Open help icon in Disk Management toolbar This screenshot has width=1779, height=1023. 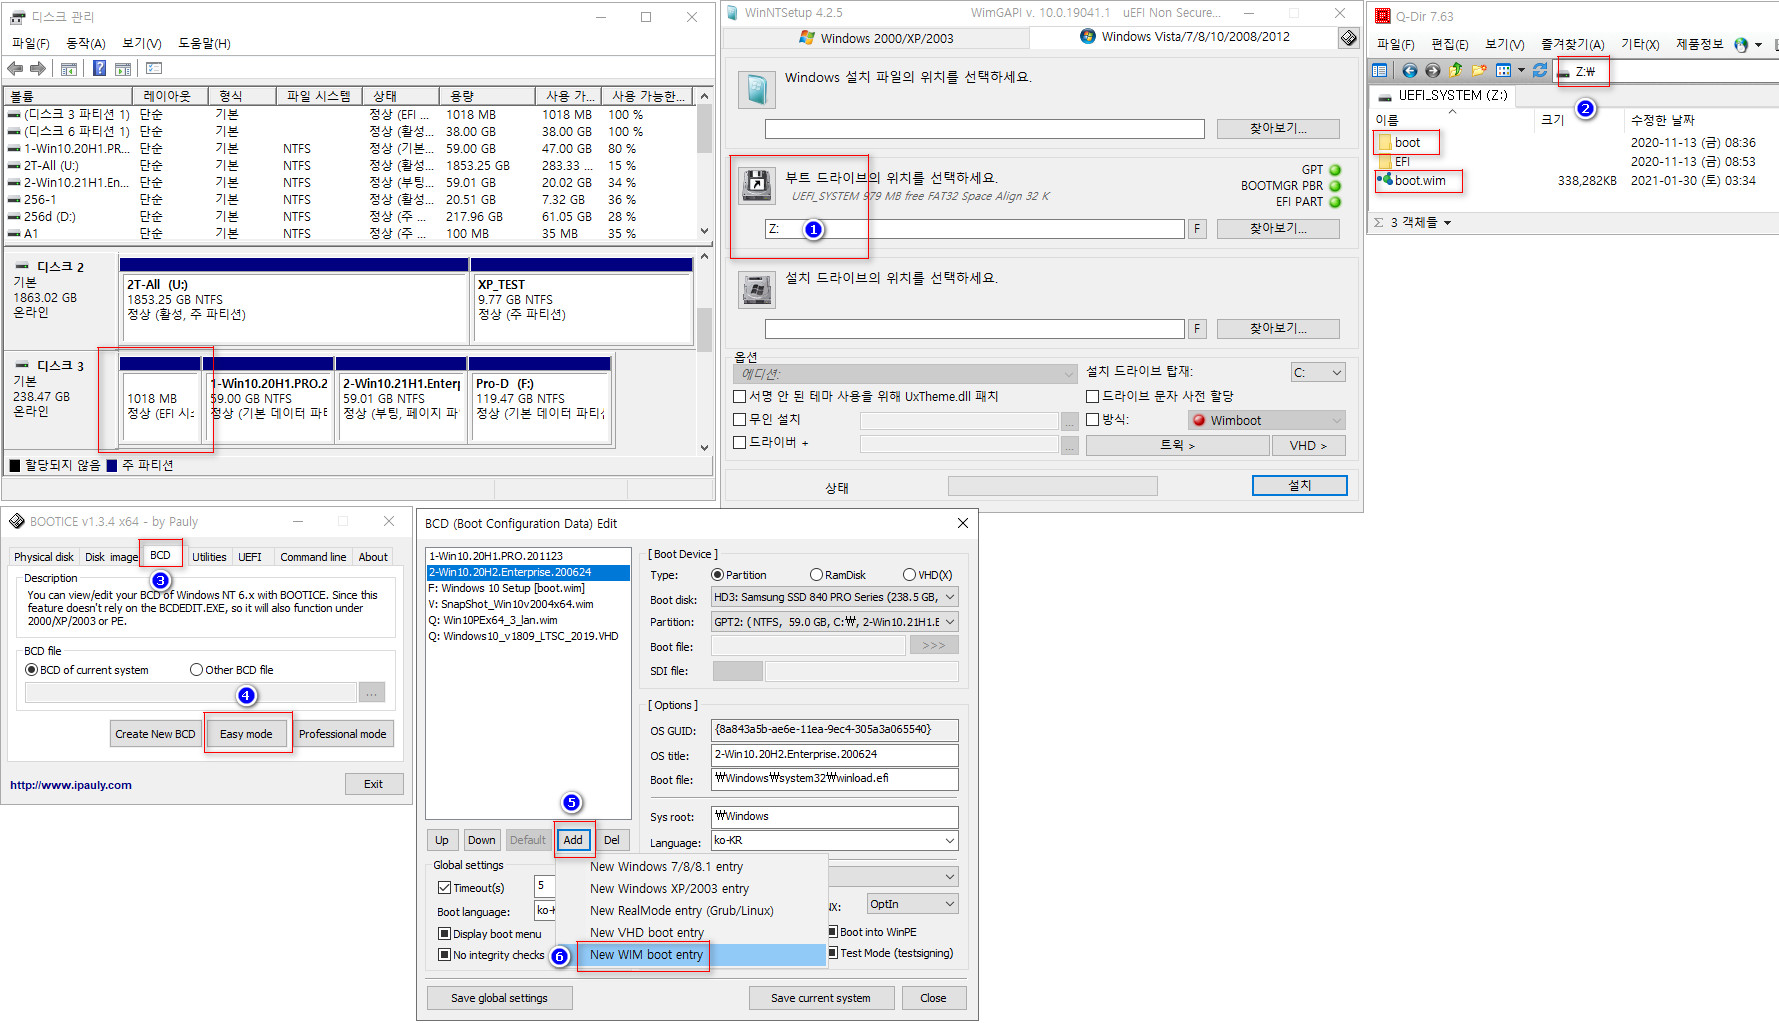99,68
